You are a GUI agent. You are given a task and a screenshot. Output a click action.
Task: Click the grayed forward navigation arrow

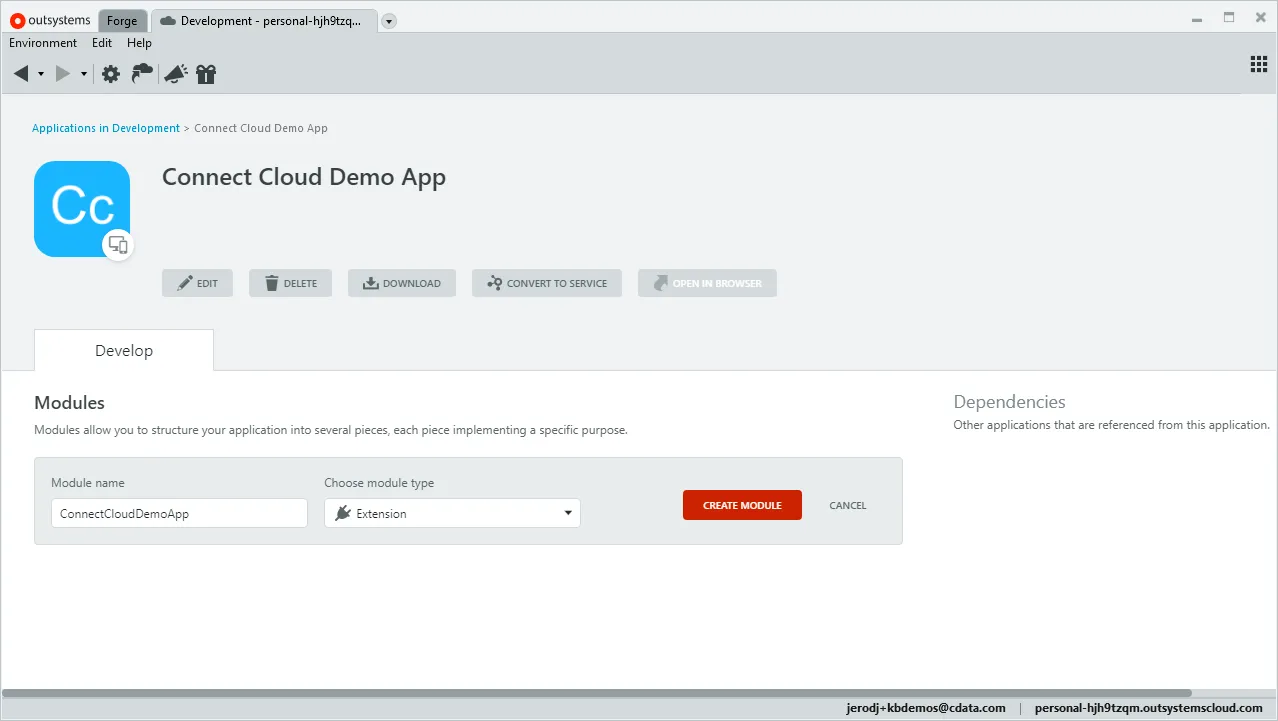click(x=61, y=73)
